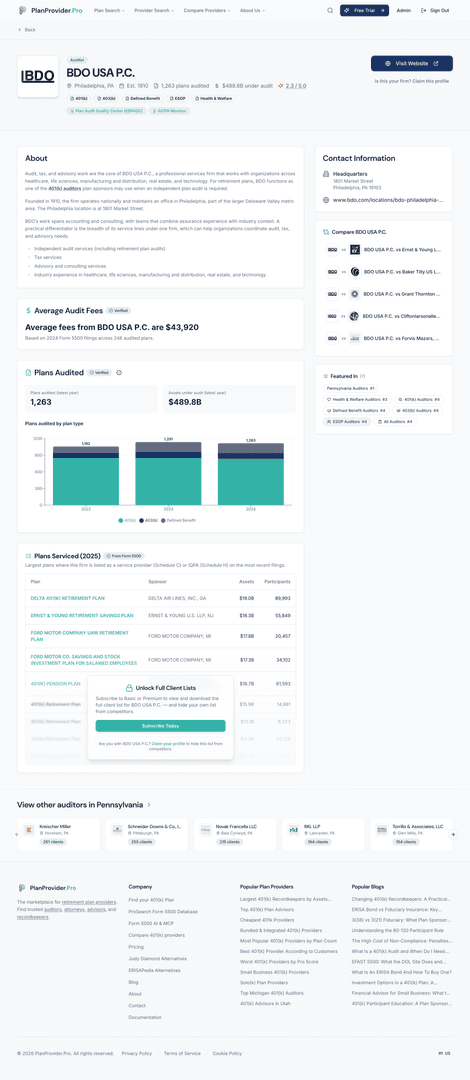Expand the Provider Search dropdown menu
This screenshot has height=1080, width=470.
click(x=154, y=10)
